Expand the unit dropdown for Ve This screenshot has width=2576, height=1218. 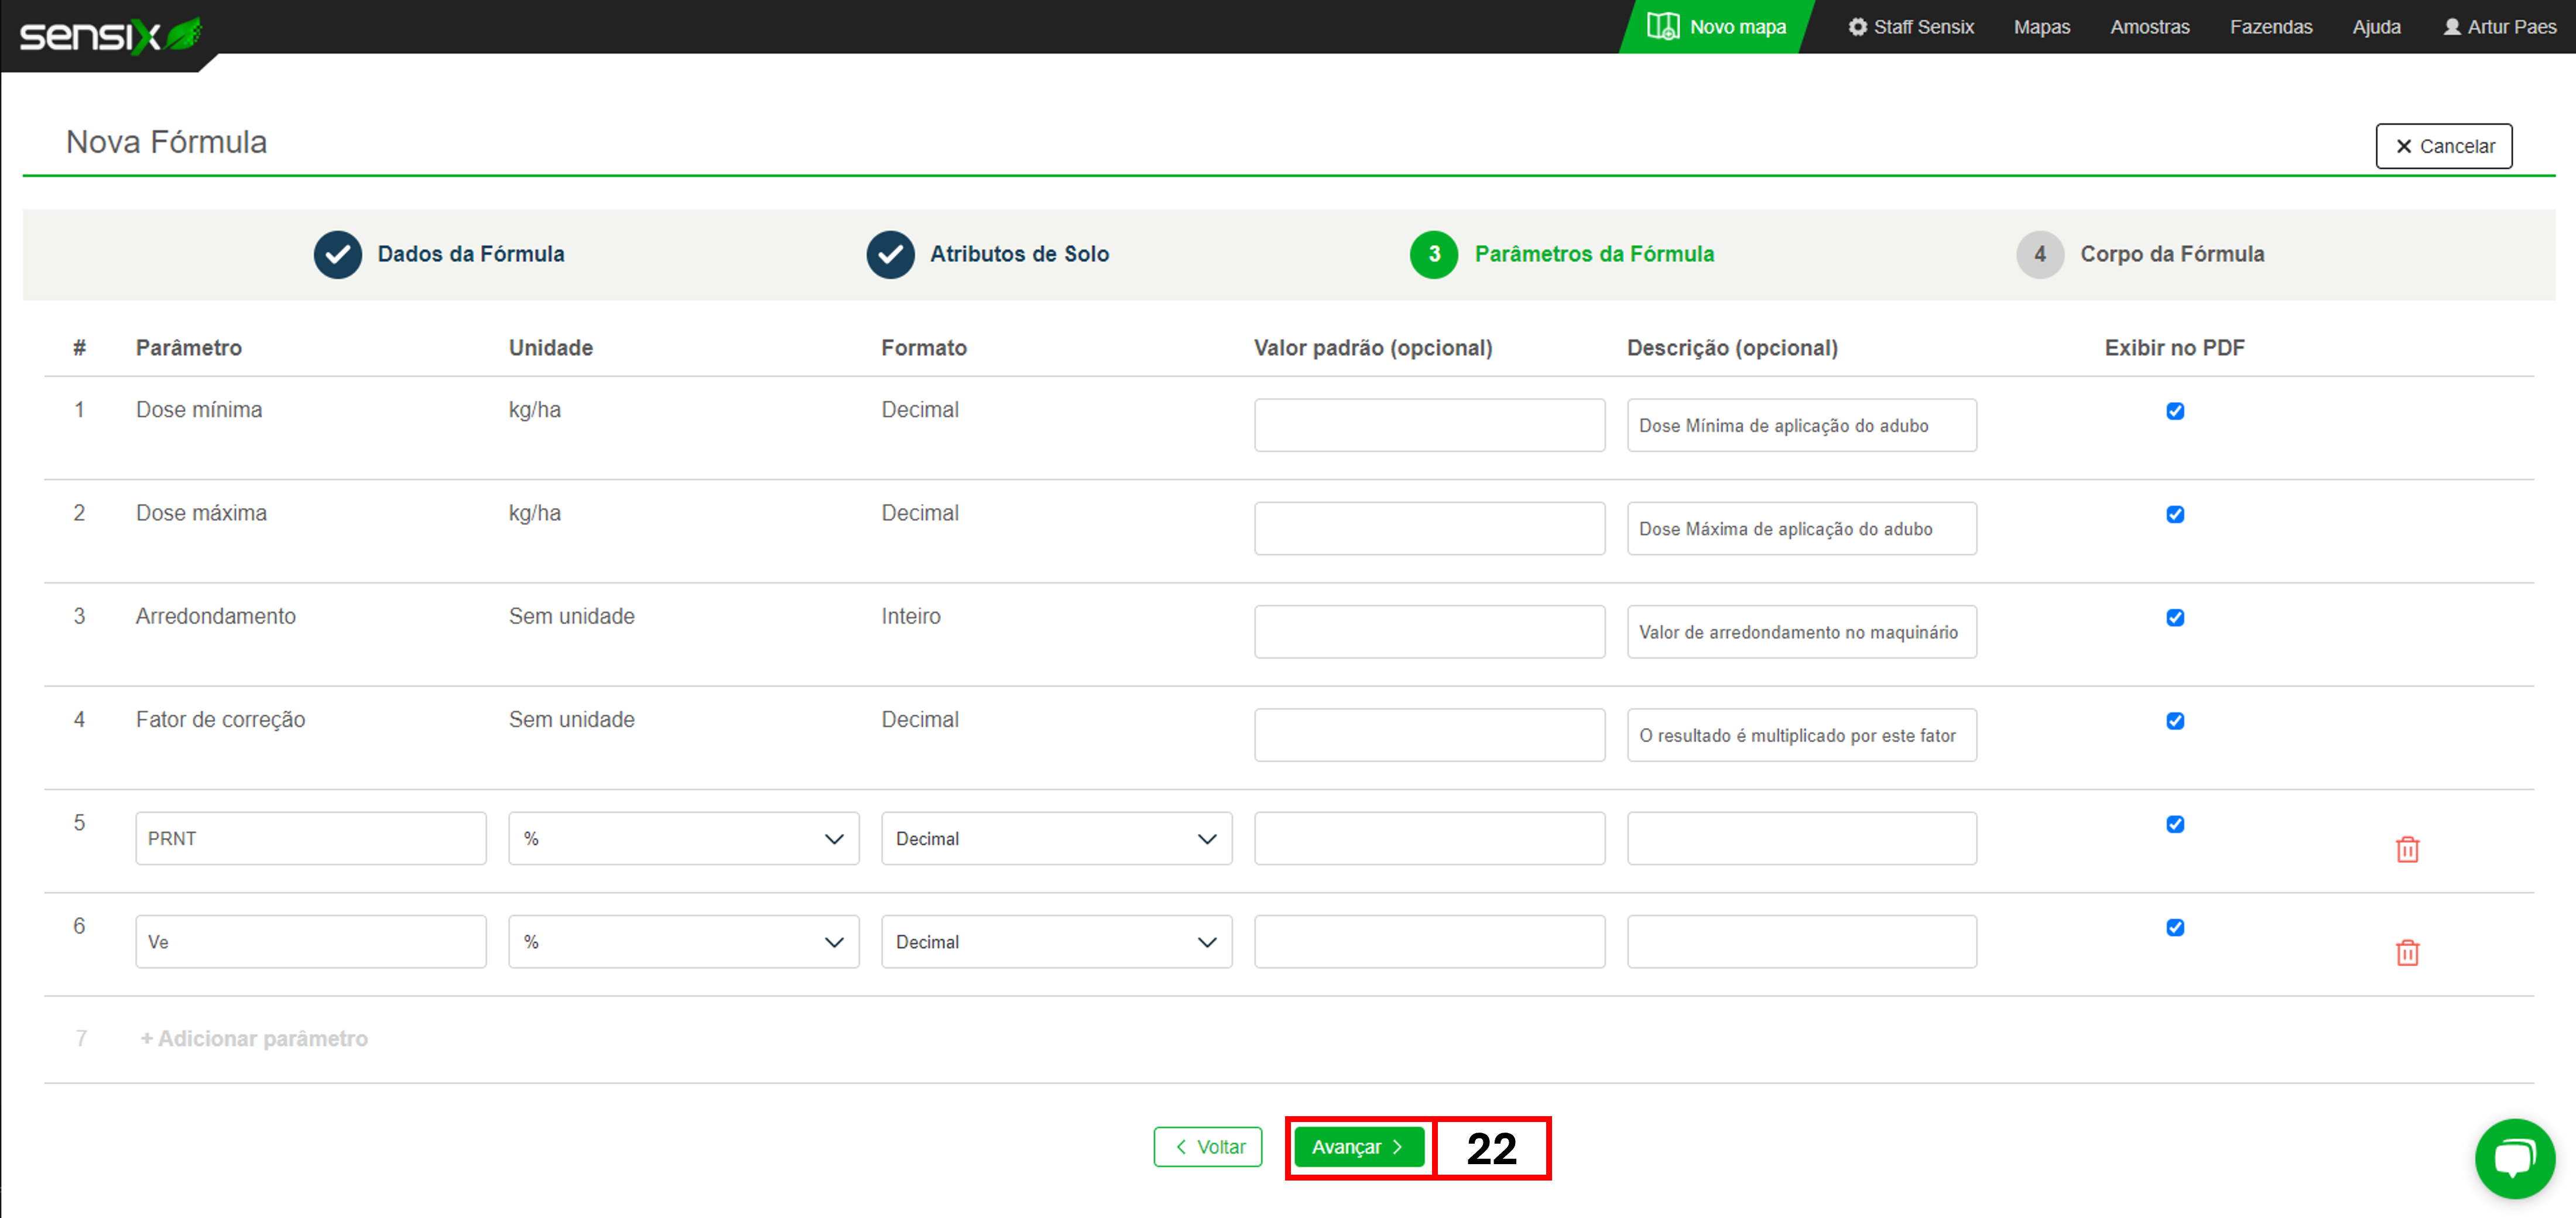point(683,941)
